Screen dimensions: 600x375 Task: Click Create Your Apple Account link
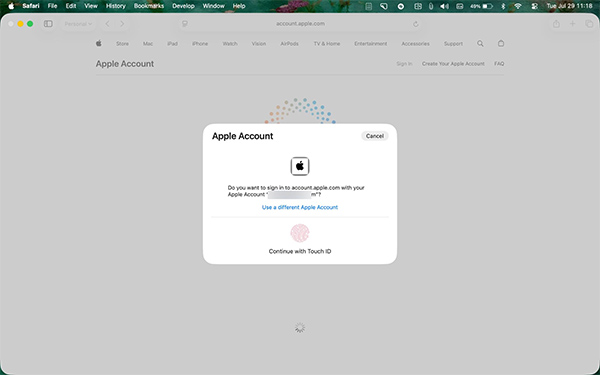453,64
